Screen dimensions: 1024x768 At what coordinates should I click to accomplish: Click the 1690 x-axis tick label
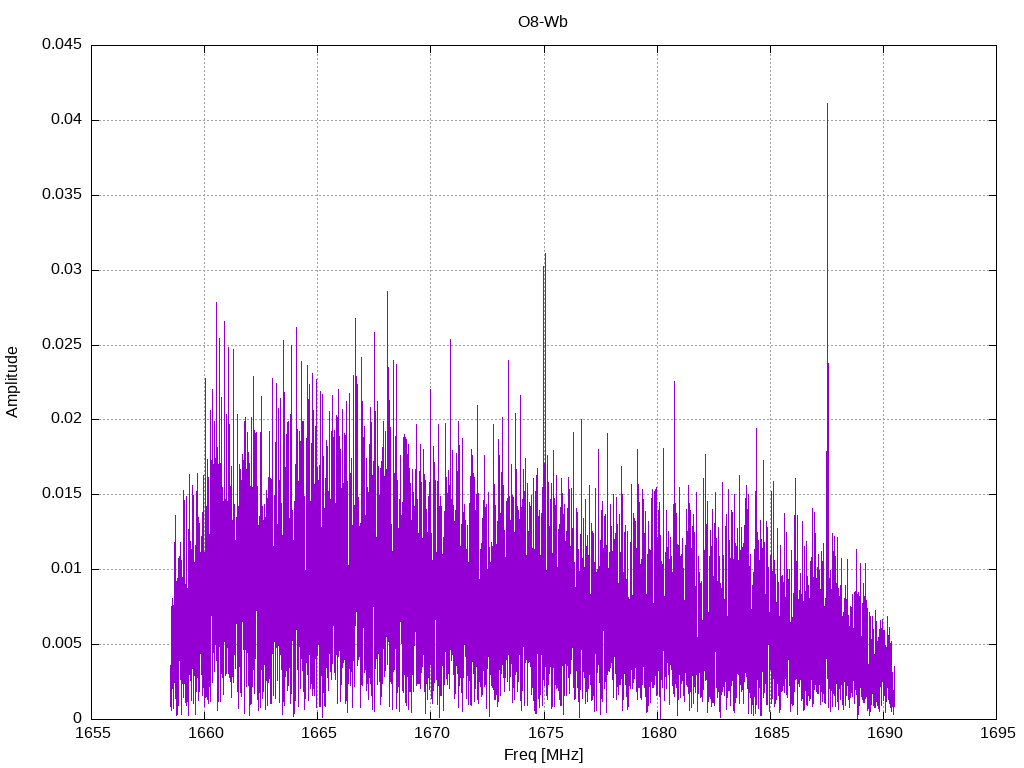click(883, 733)
